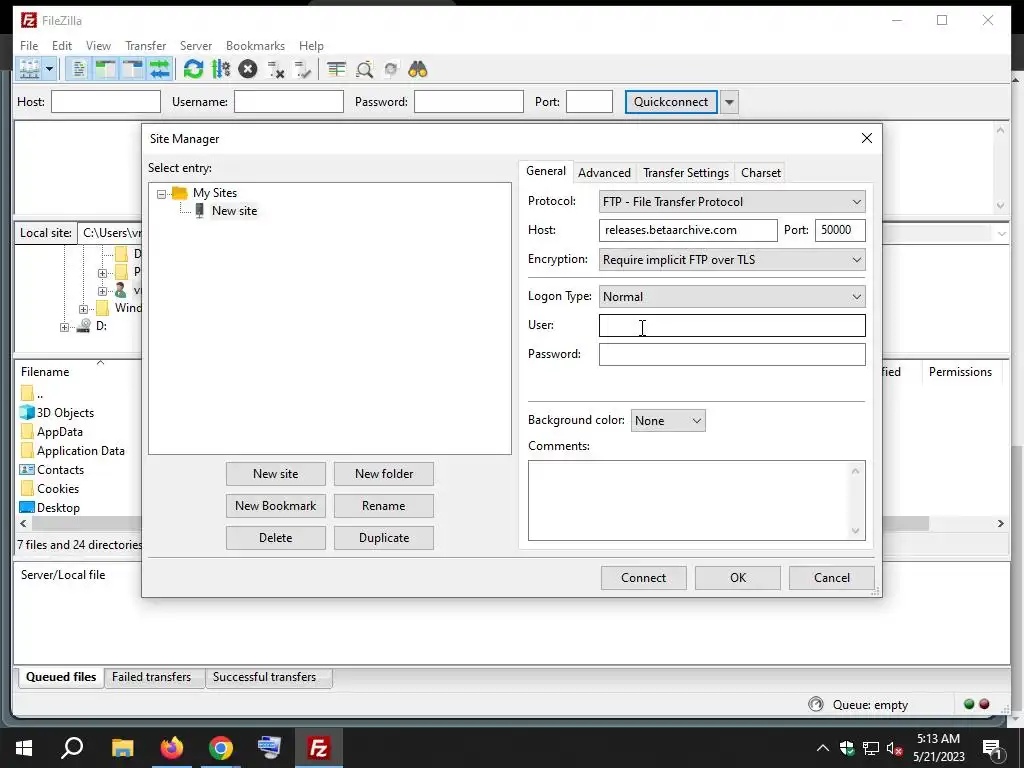Click the New site button
The image size is (1024, 768).
tap(276, 474)
